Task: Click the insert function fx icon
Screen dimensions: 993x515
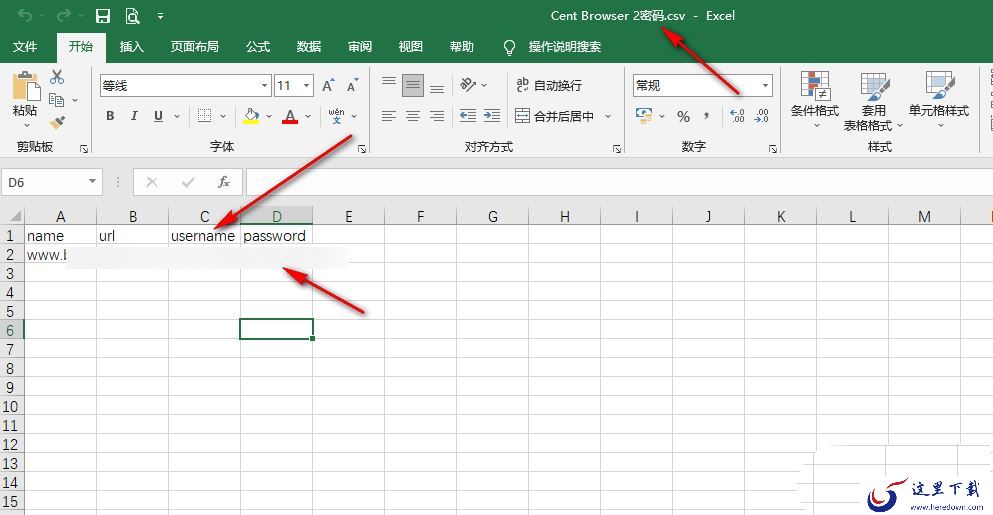Action: (224, 182)
